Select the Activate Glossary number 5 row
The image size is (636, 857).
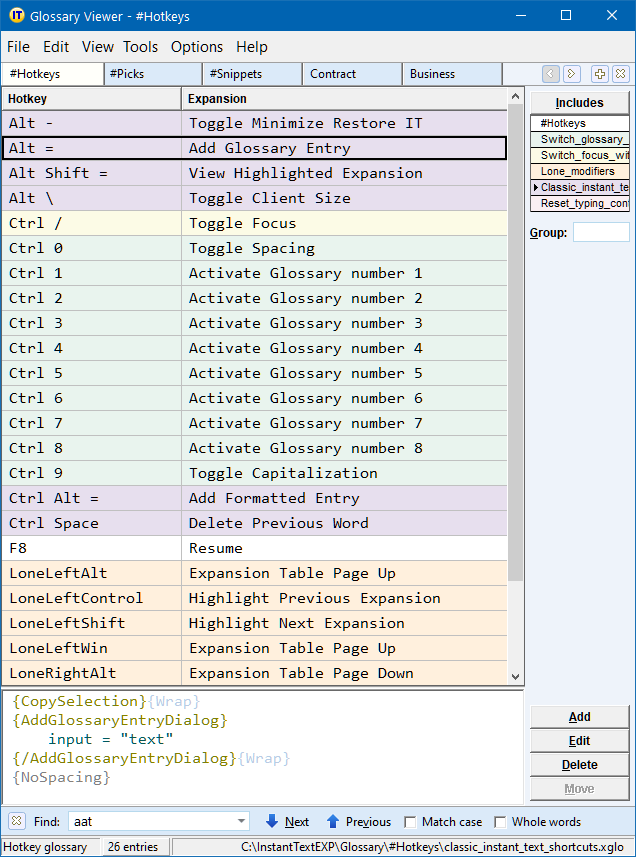[255, 373]
